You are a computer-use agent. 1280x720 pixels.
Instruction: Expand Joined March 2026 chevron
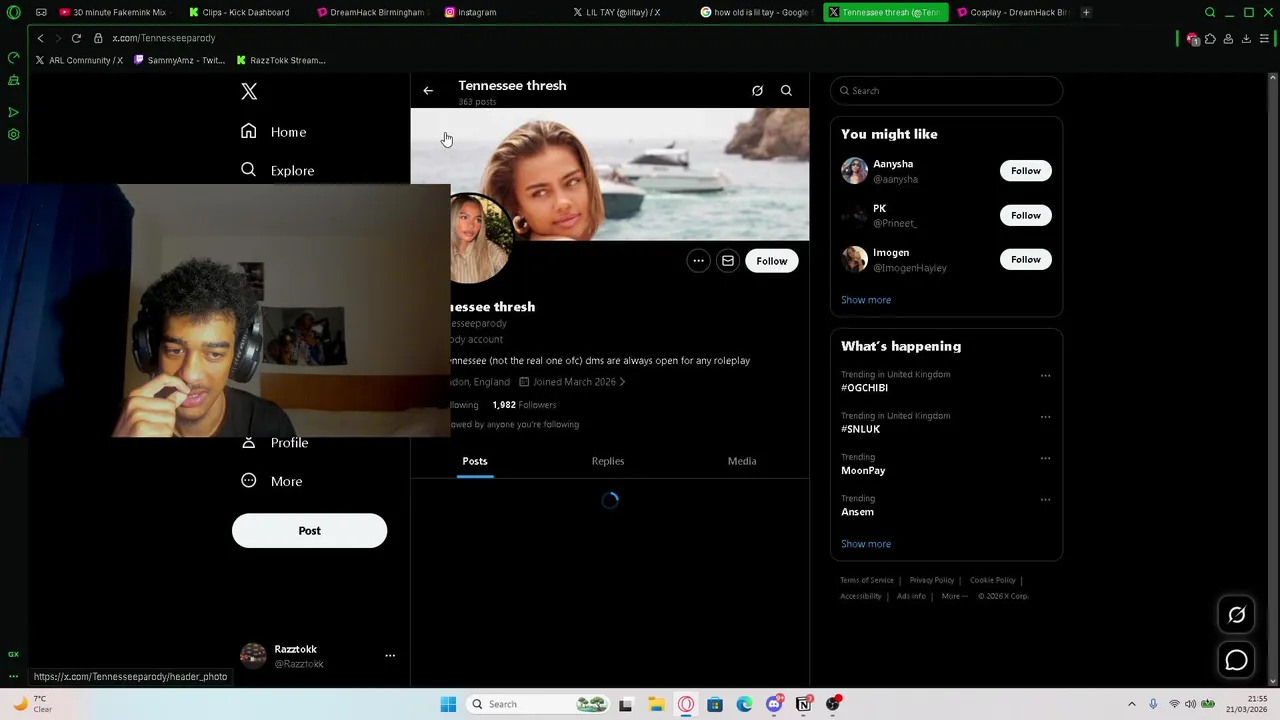(x=622, y=382)
